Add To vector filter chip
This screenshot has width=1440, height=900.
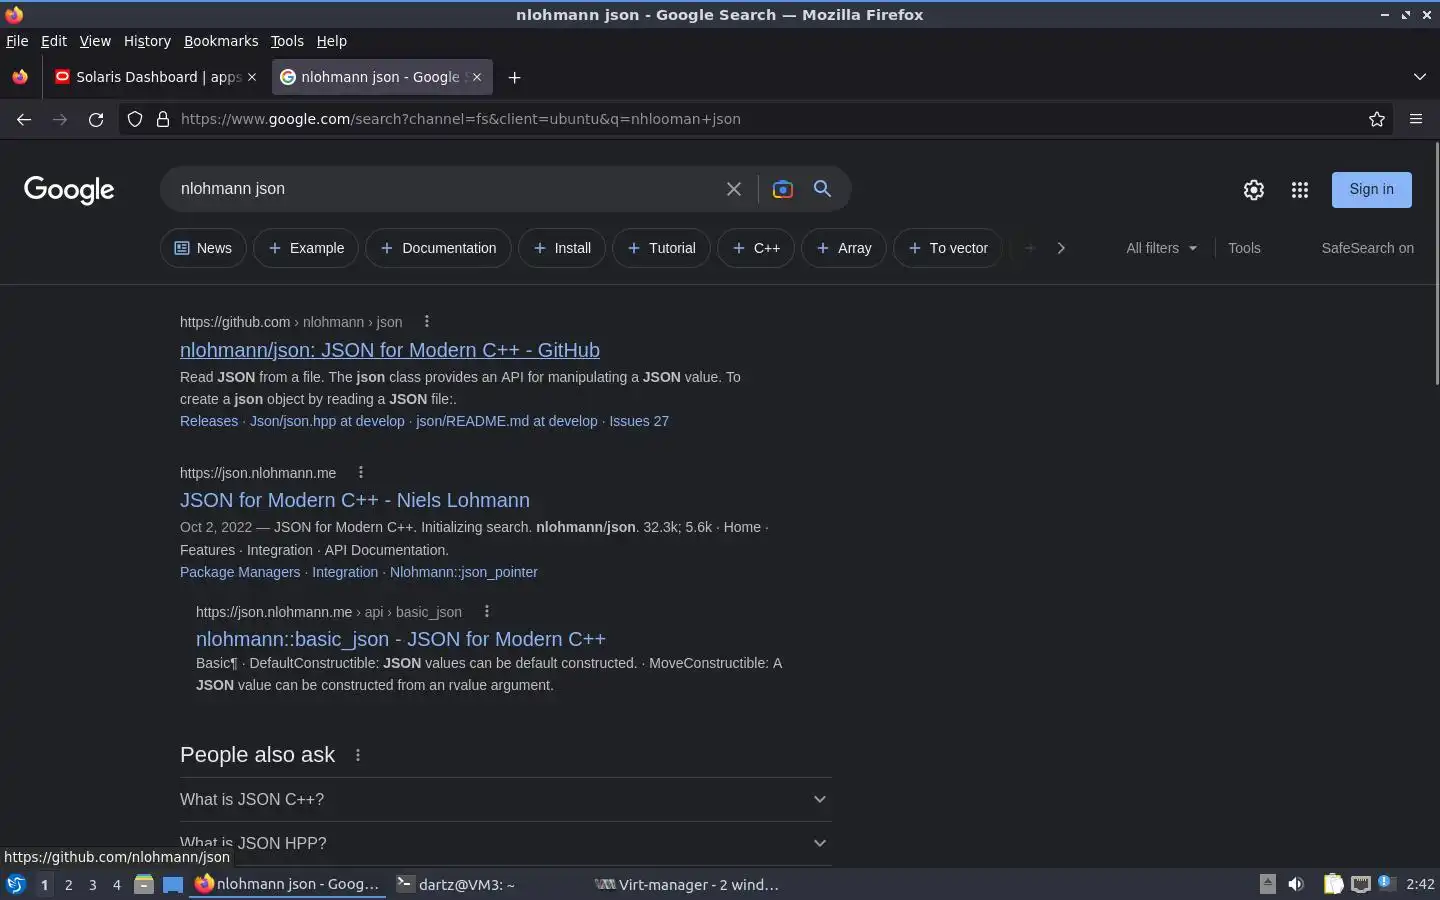(x=948, y=248)
